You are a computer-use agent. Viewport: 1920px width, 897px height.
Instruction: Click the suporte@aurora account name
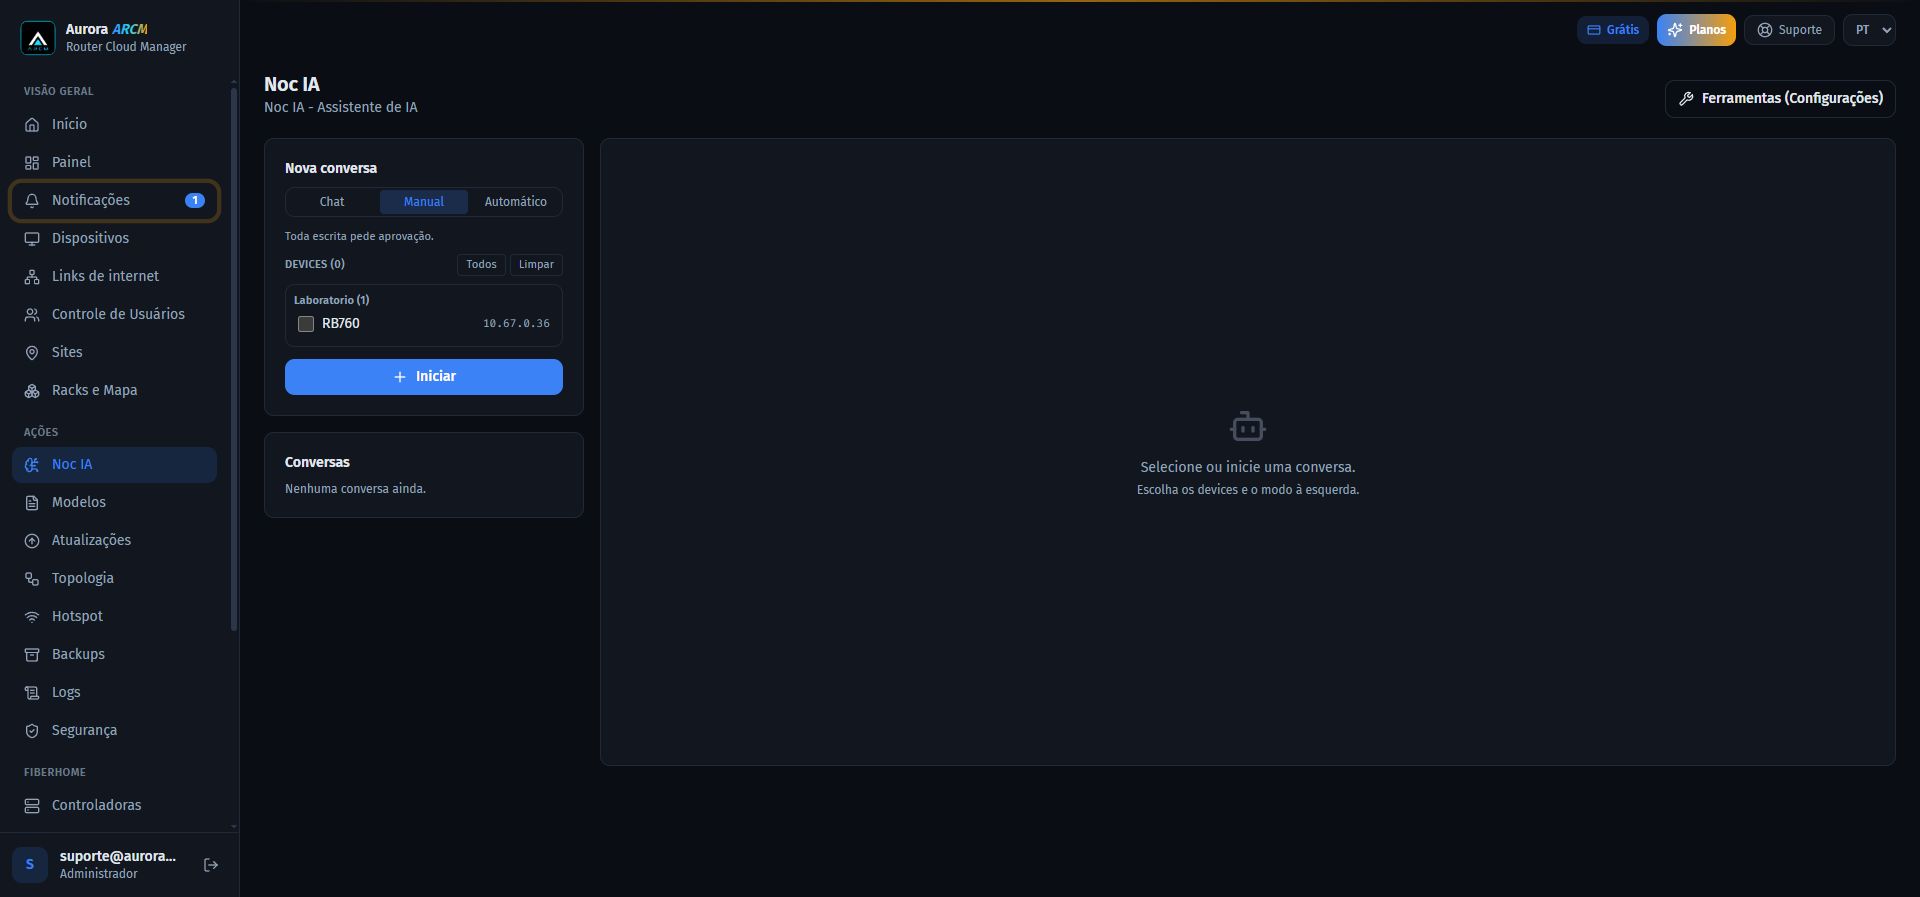pyautogui.click(x=118, y=856)
